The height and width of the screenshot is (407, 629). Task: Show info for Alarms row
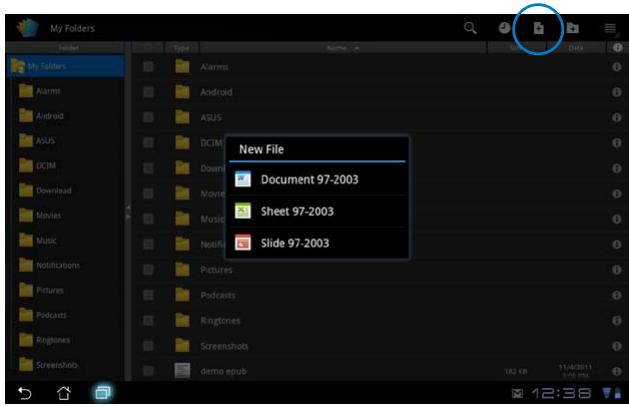pyautogui.click(x=617, y=67)
